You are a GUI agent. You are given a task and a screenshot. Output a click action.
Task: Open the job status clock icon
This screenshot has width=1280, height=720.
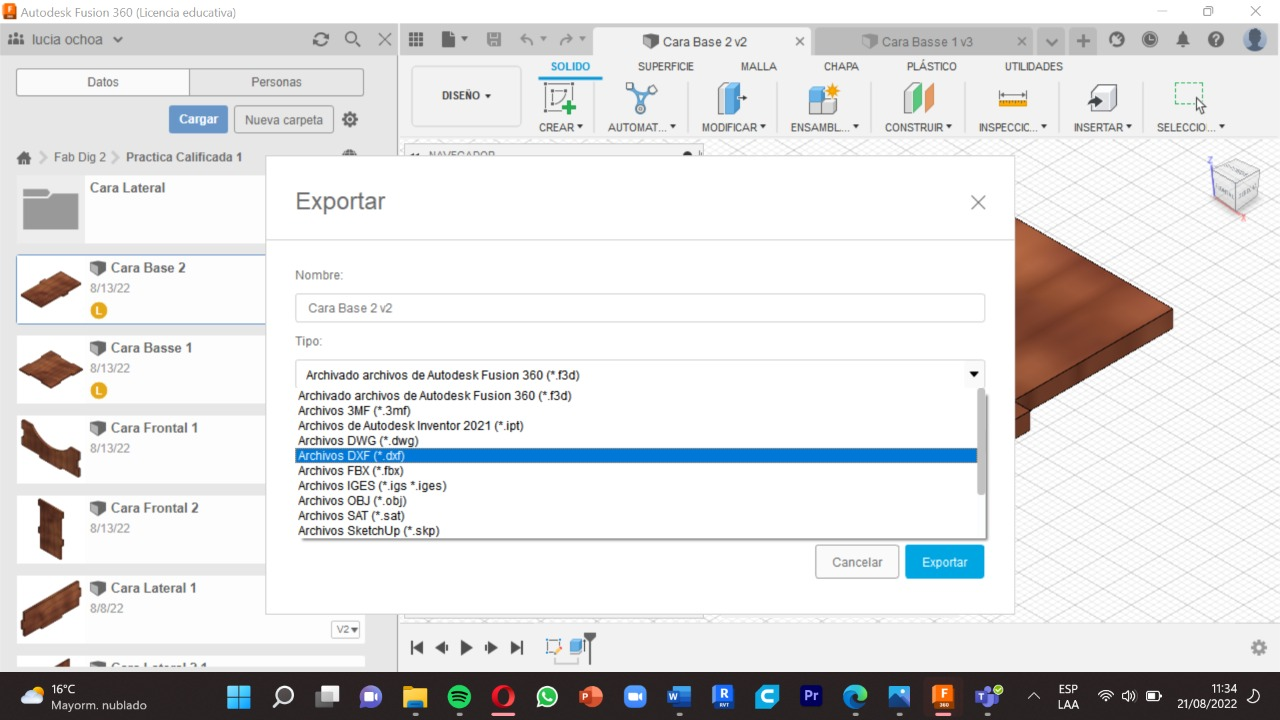[x=1150, y=40]
